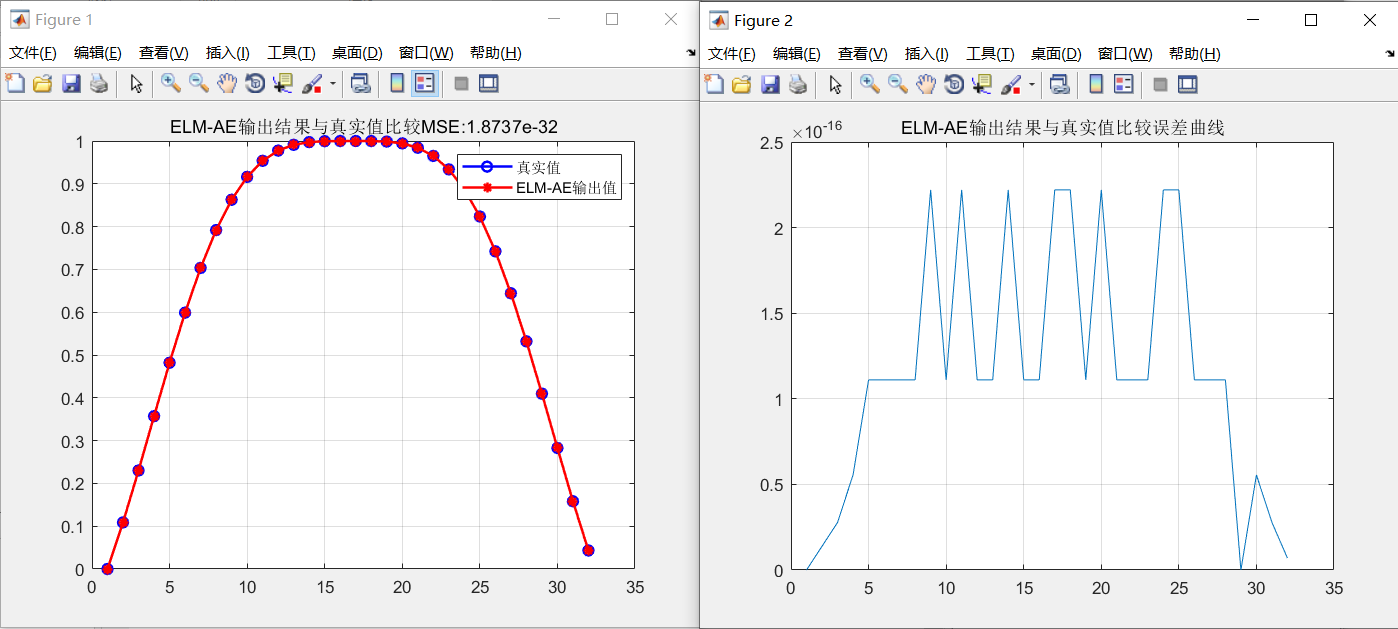Click the 真实值 legend entry
This screenshot has height=629, width=1398.
[537, 166]
